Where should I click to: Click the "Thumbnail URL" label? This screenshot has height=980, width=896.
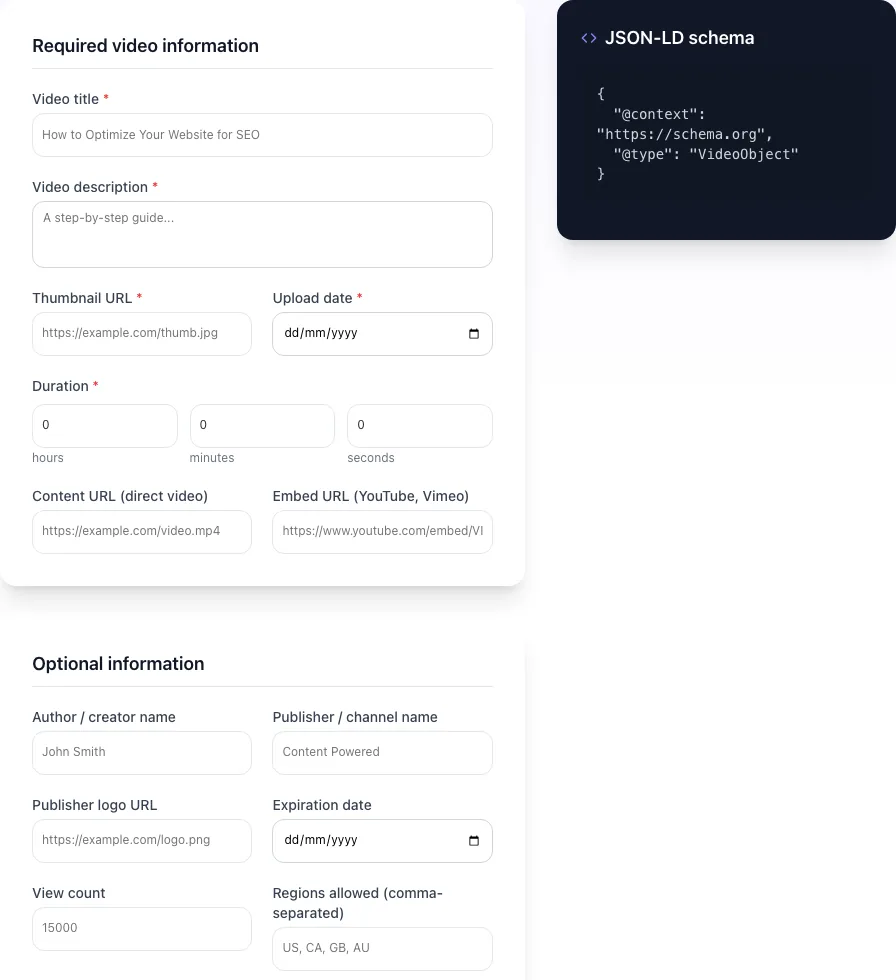82,298
